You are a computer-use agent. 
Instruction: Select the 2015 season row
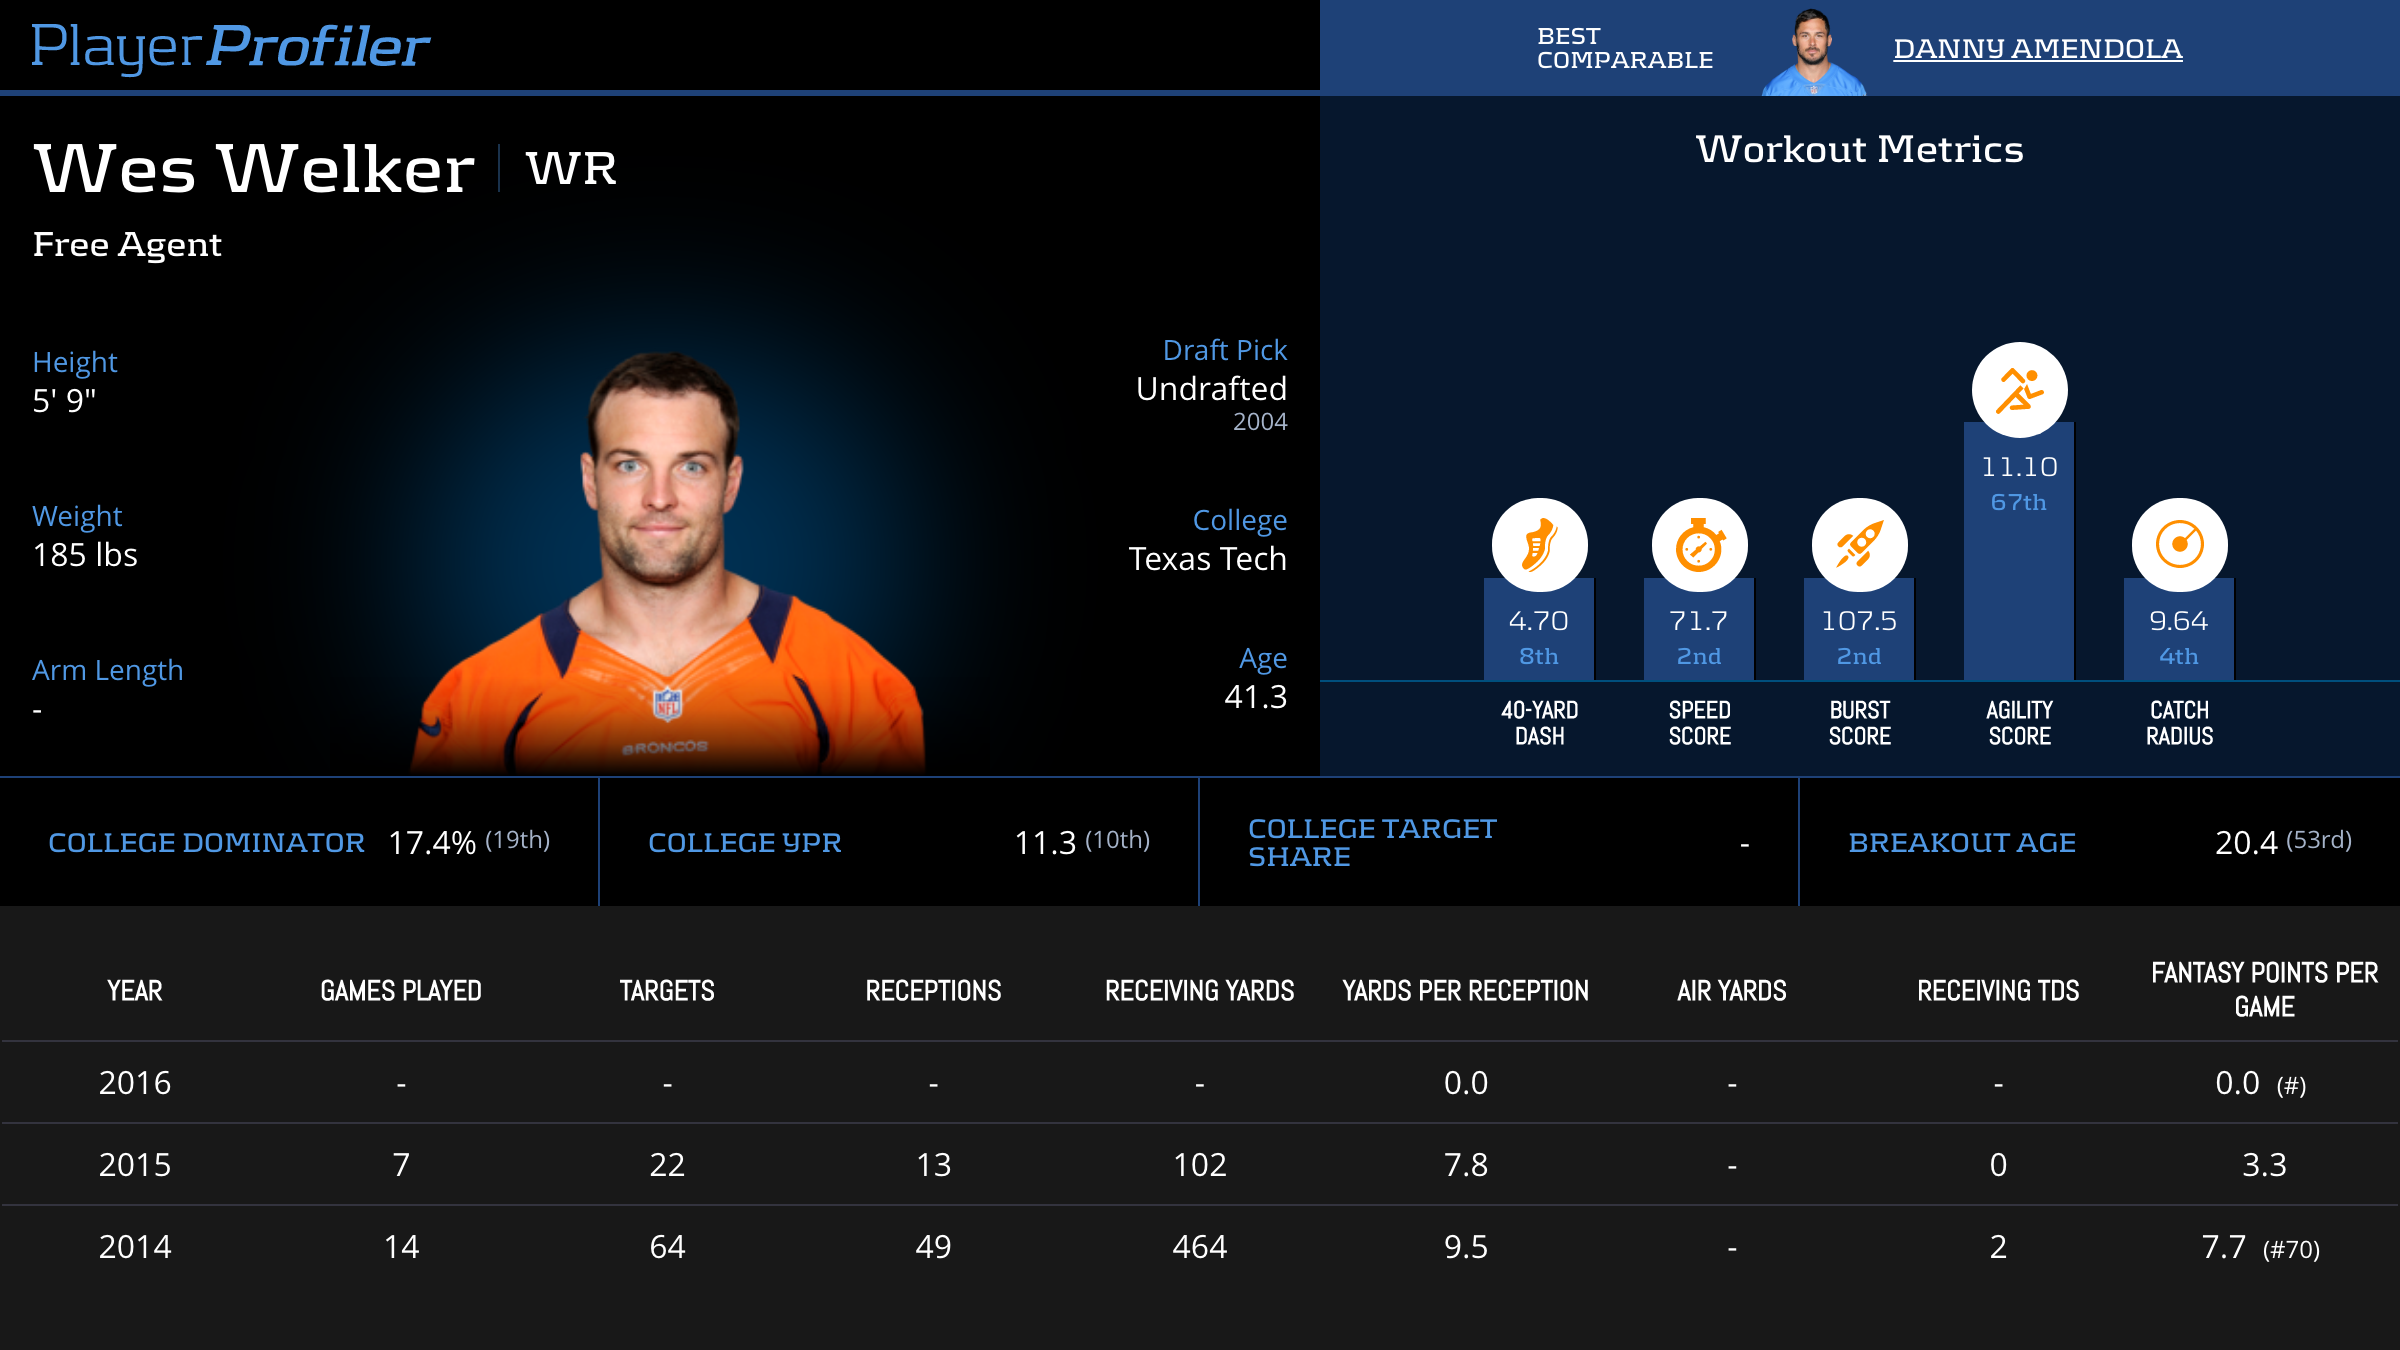tap(1200, 1165)
